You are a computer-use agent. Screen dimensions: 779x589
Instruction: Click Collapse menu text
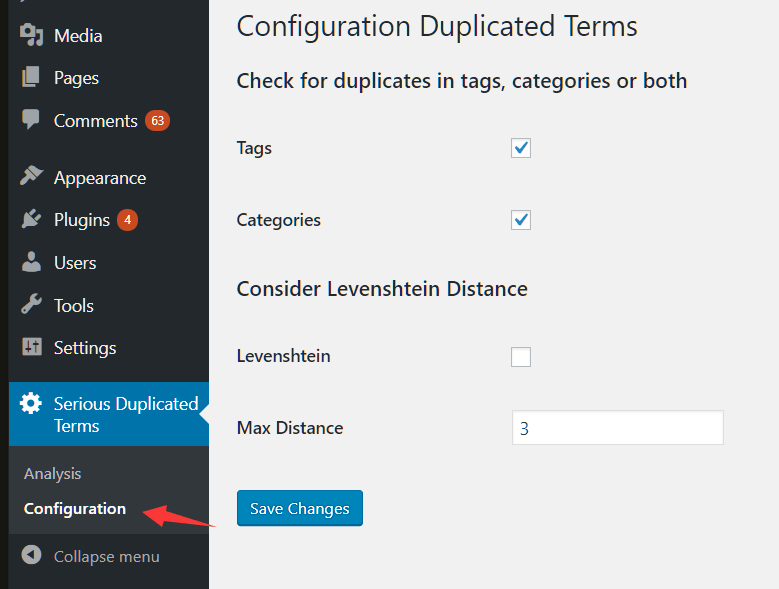[106, 557]
